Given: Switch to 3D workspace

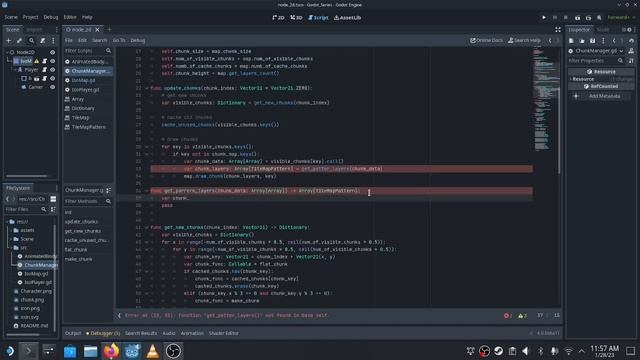Looking at the screenshot, I should 296,18.
